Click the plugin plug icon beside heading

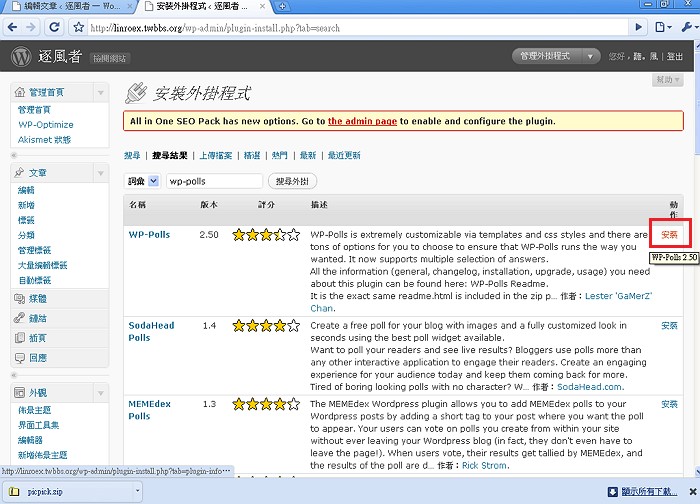(x=136, y=93)
